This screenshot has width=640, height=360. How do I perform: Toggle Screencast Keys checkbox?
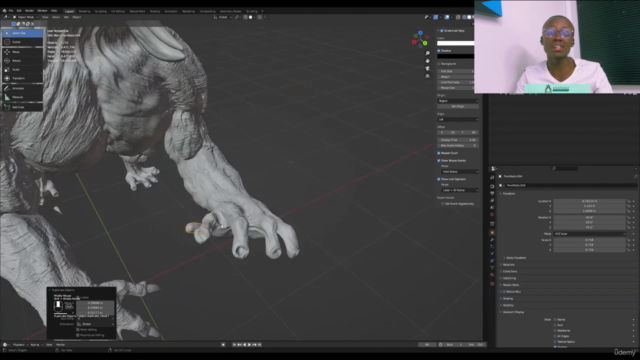coord(442,31)
